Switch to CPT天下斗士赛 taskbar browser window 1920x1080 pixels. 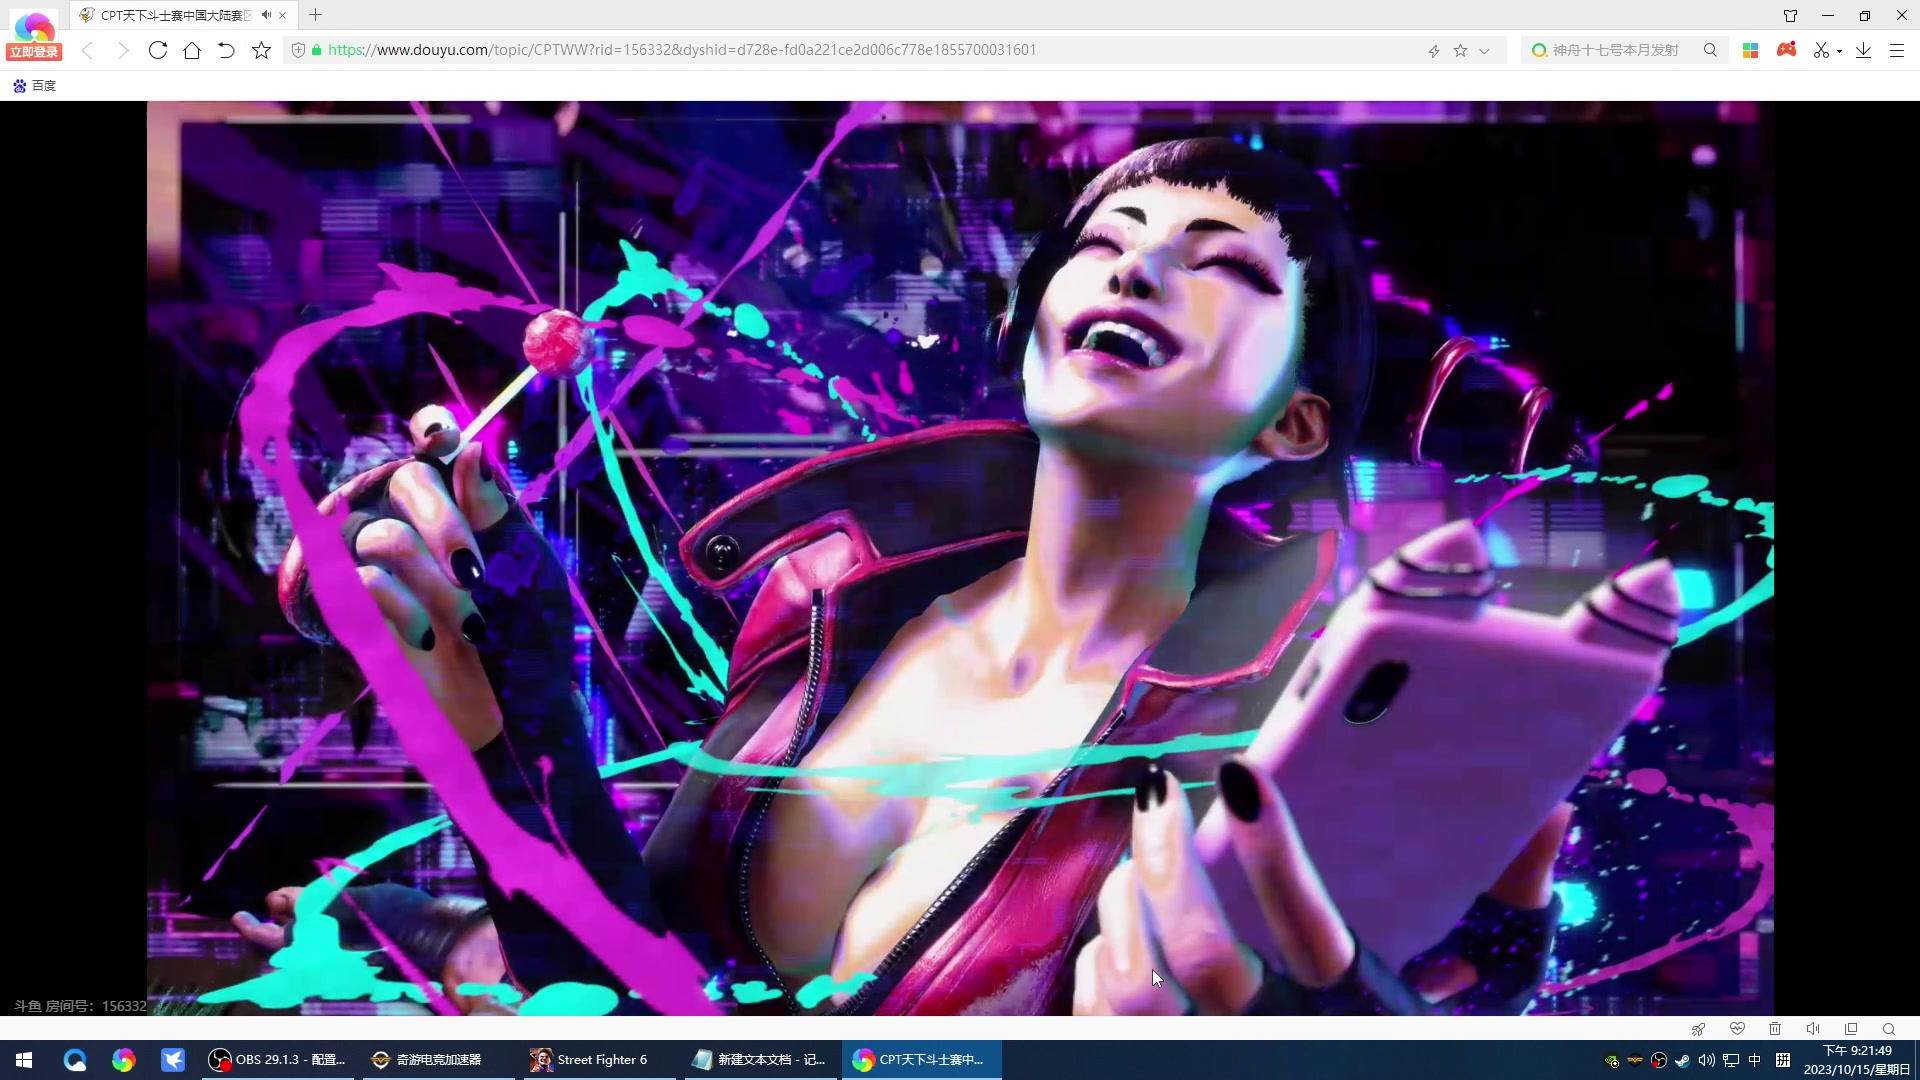(x=922, y=1060)
